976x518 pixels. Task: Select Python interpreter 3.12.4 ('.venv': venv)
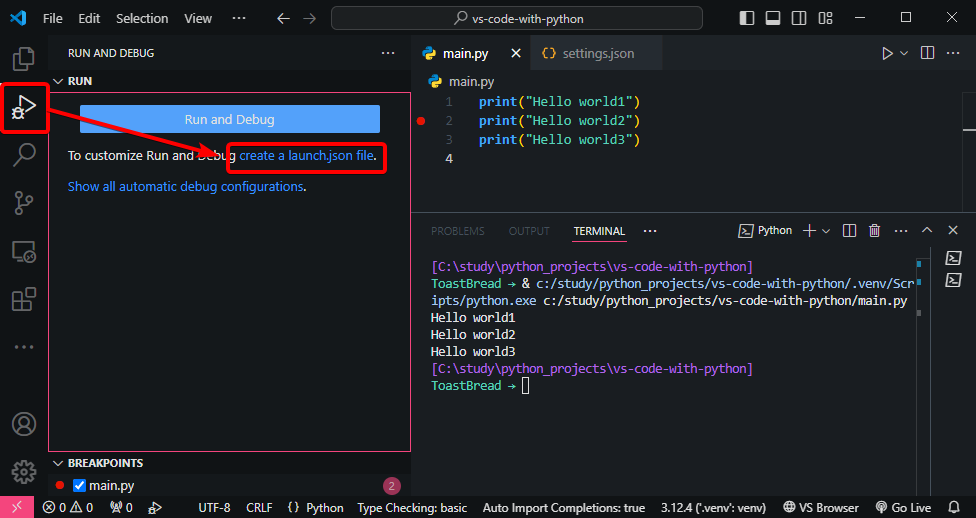[x=713, y=507]
